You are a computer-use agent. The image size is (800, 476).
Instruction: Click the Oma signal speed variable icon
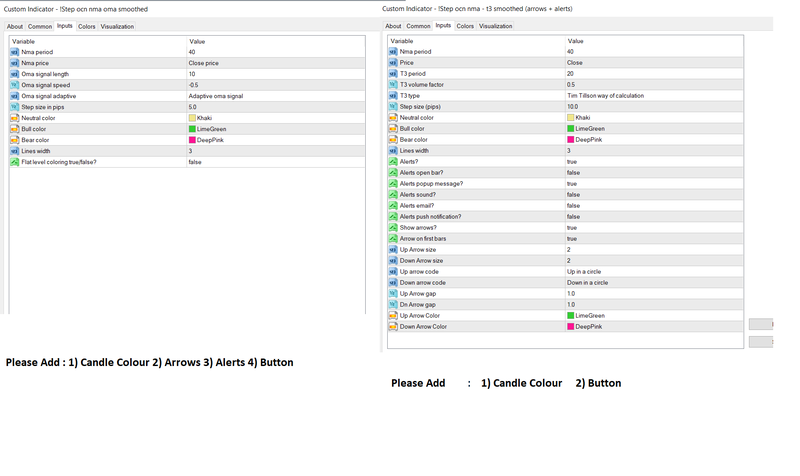(x=14, y=85)
